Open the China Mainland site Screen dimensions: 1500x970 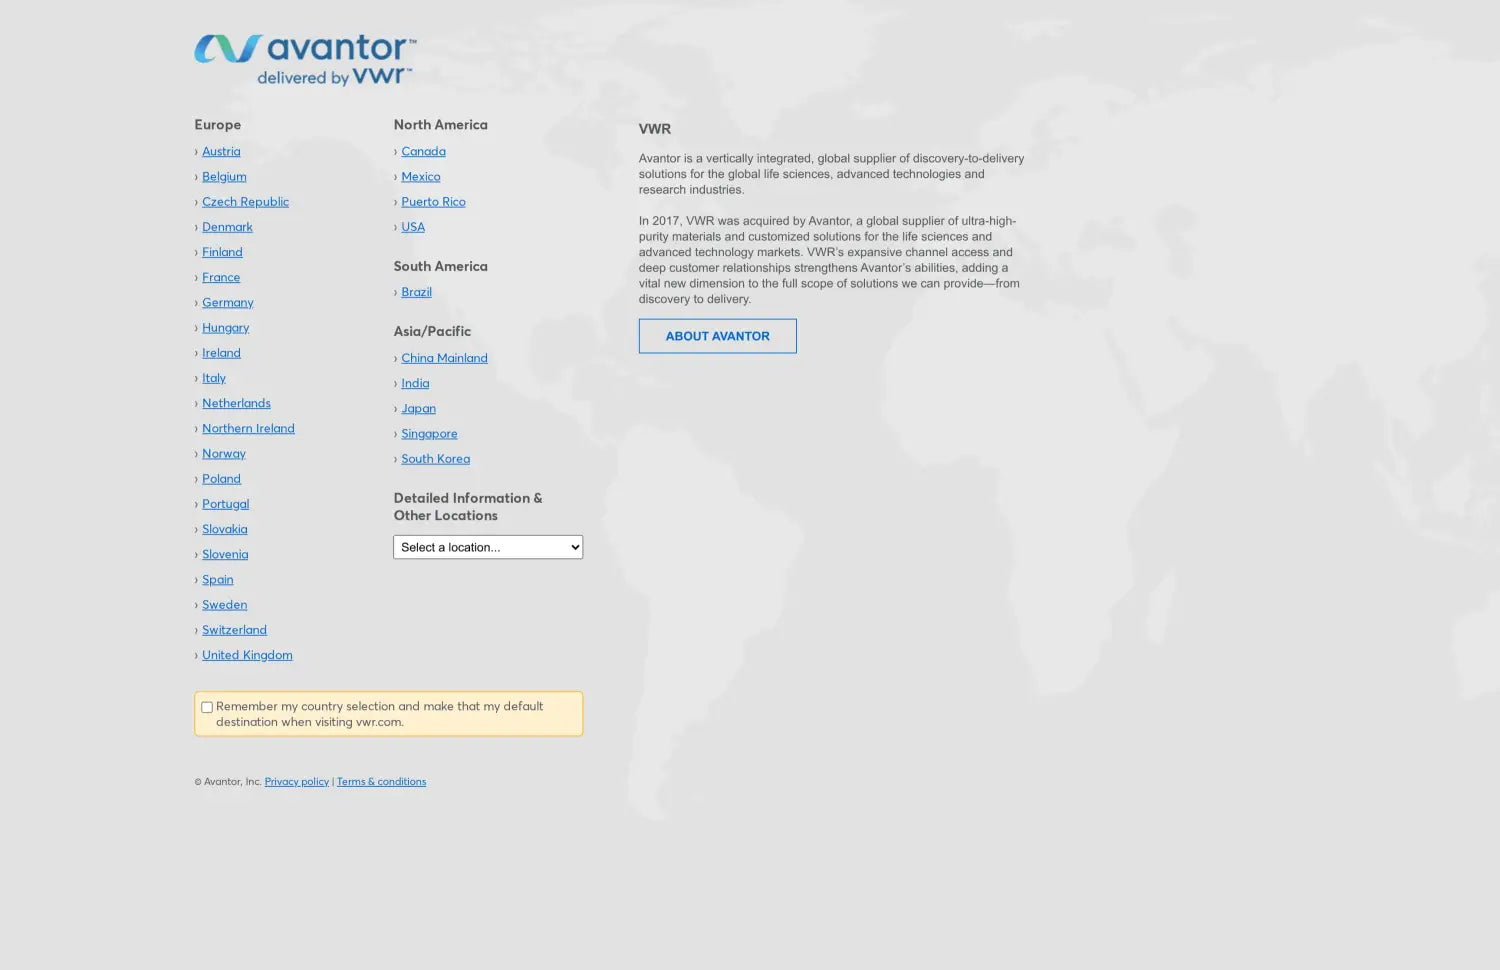click(x=444, y=357)
